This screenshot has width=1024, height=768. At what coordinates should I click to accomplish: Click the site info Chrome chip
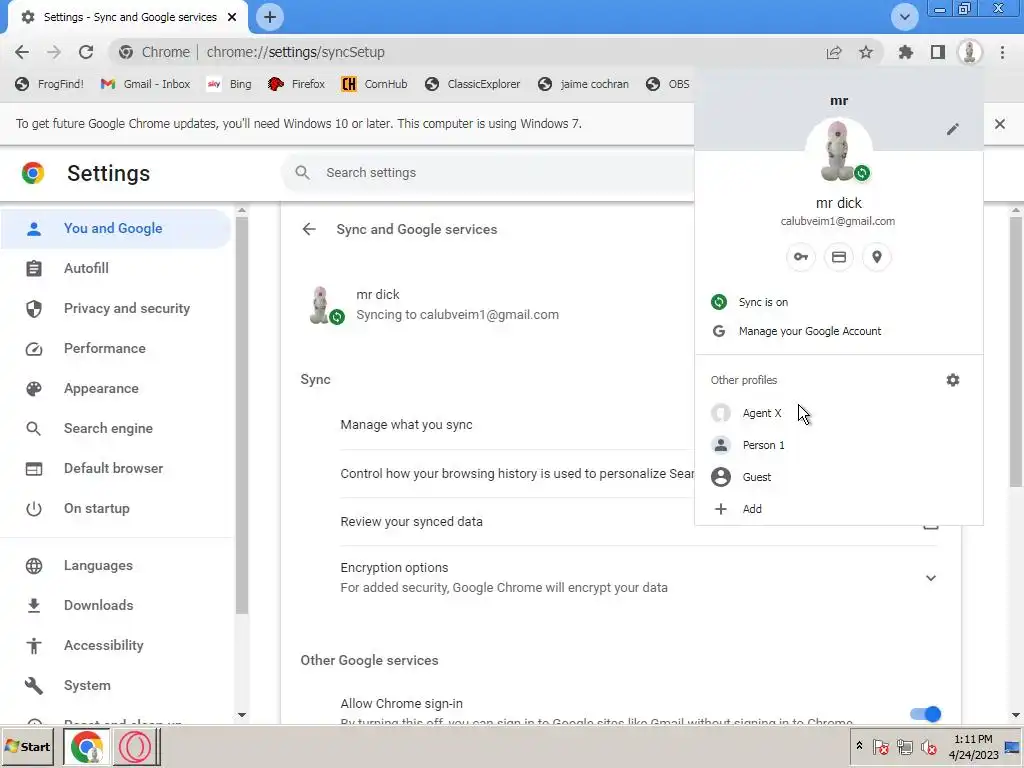(x=155, y=52)
